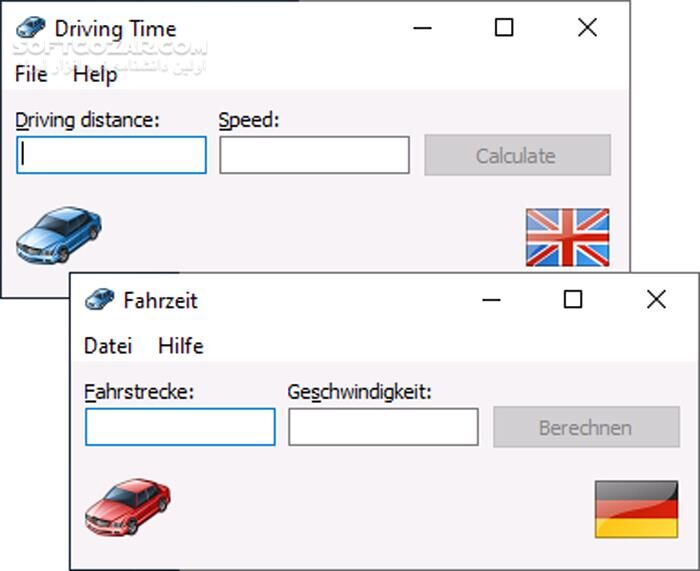Open the Hilfe menu
This screenshot has width=700, height=571.
(x=181, y=346)
